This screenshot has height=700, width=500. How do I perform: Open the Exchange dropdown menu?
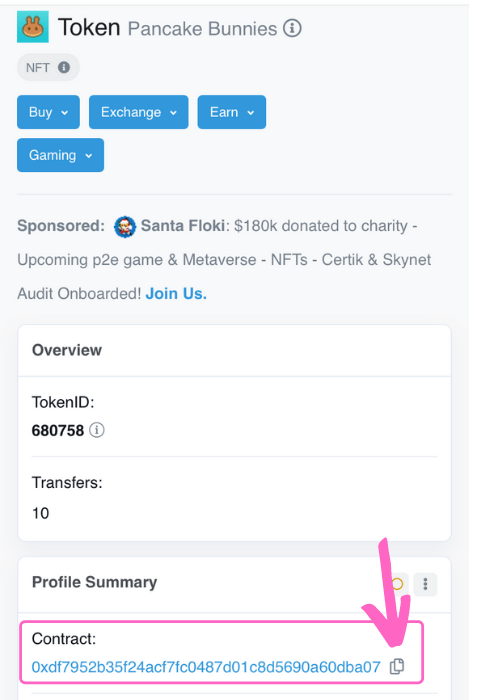[x=138, y=112]
